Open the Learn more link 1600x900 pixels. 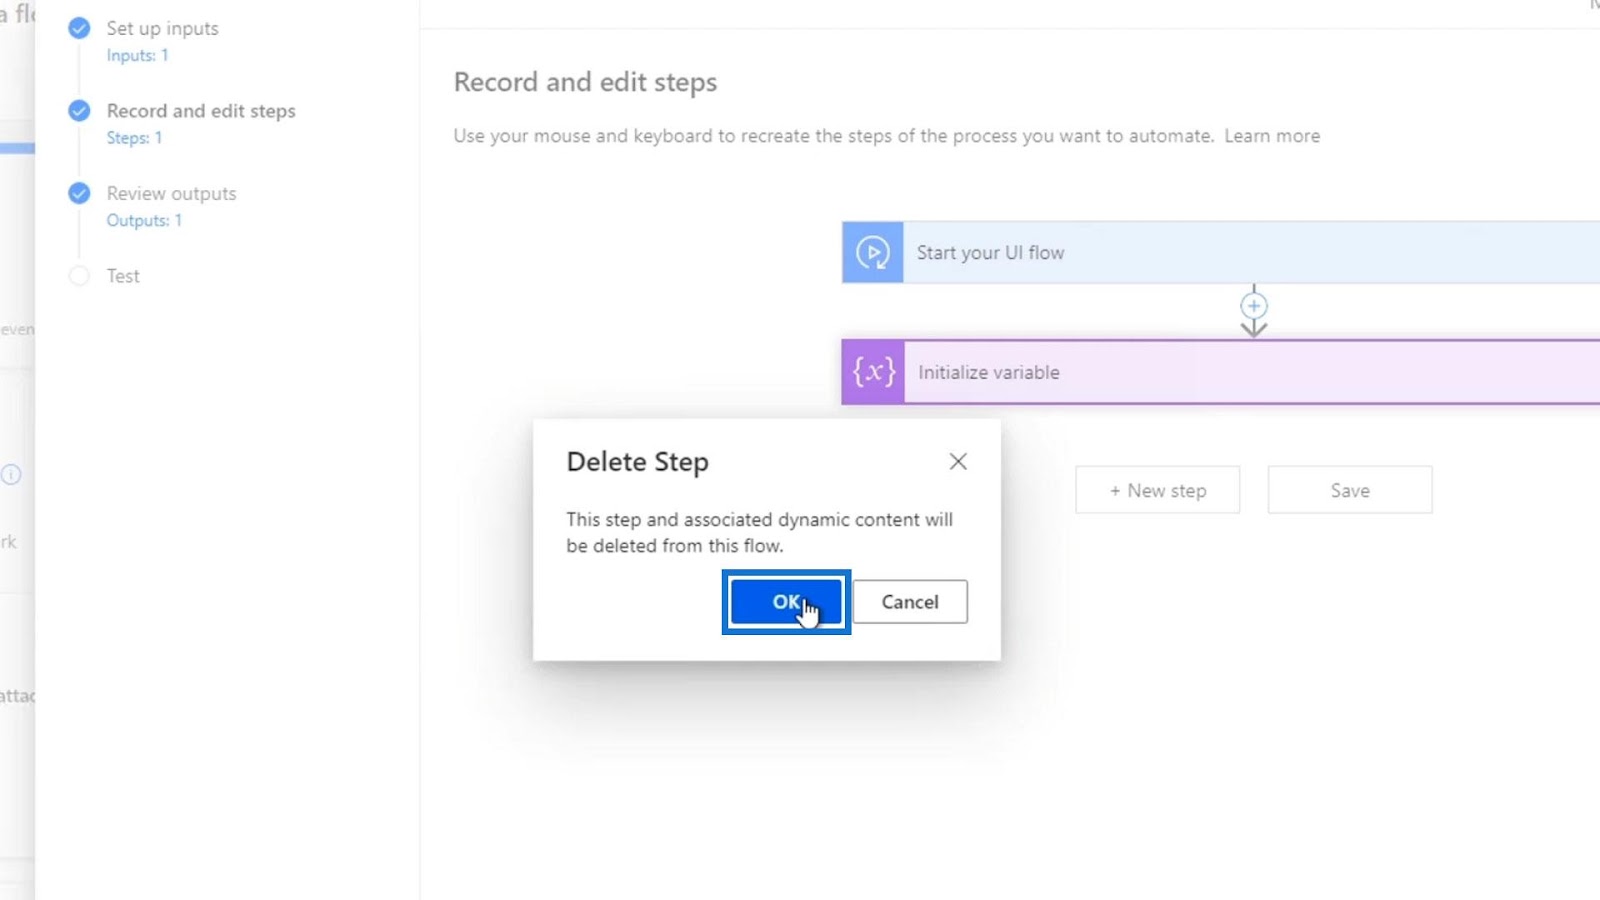point(1272,136)
